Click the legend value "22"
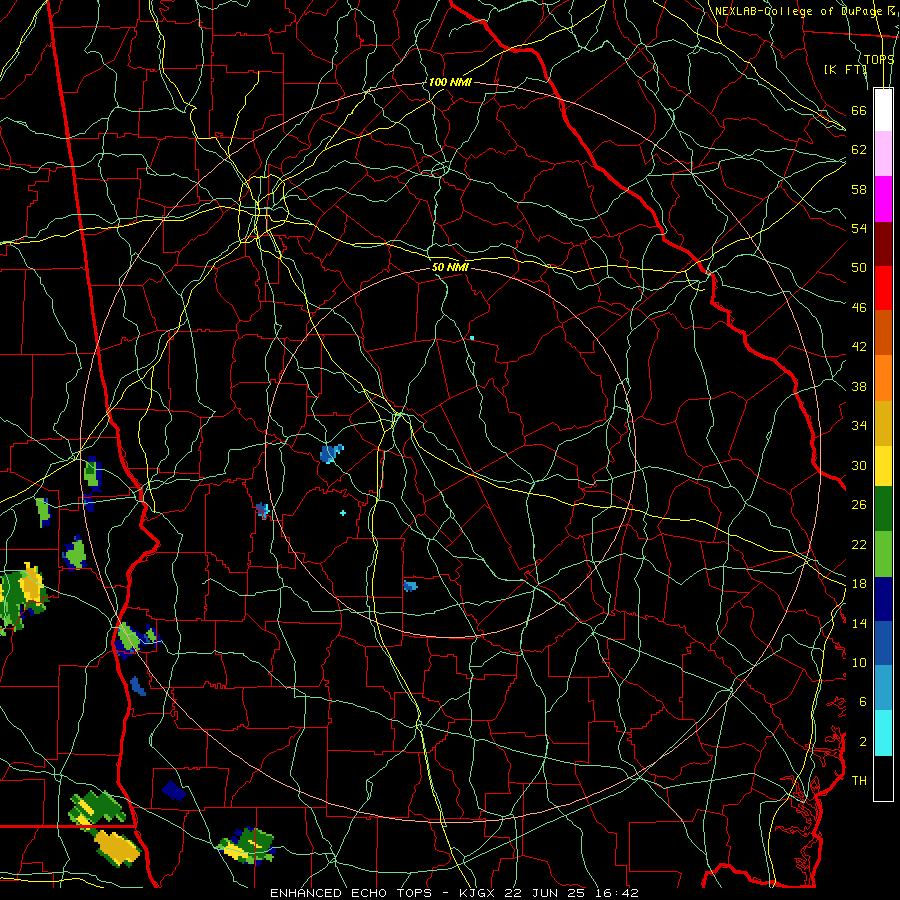 pos(859,544)
